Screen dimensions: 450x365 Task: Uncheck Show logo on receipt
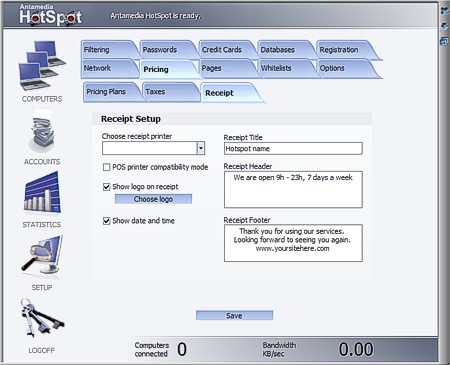pyautogui.click(x=106, y=187)
